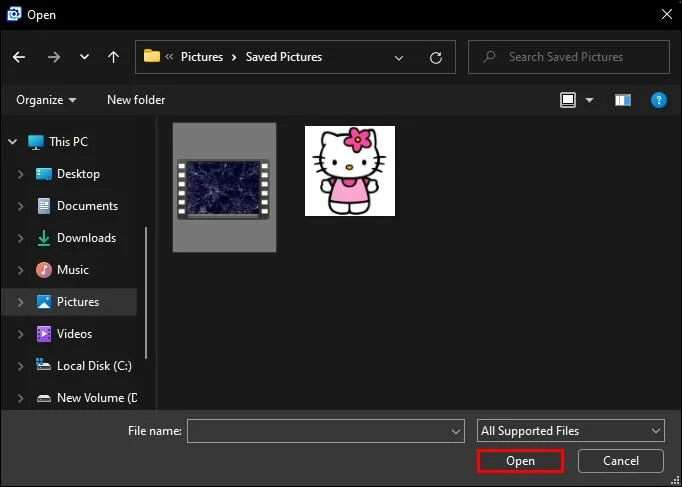Open the Organize menu
The image size is (682, 487).
(x=46, y=100)
